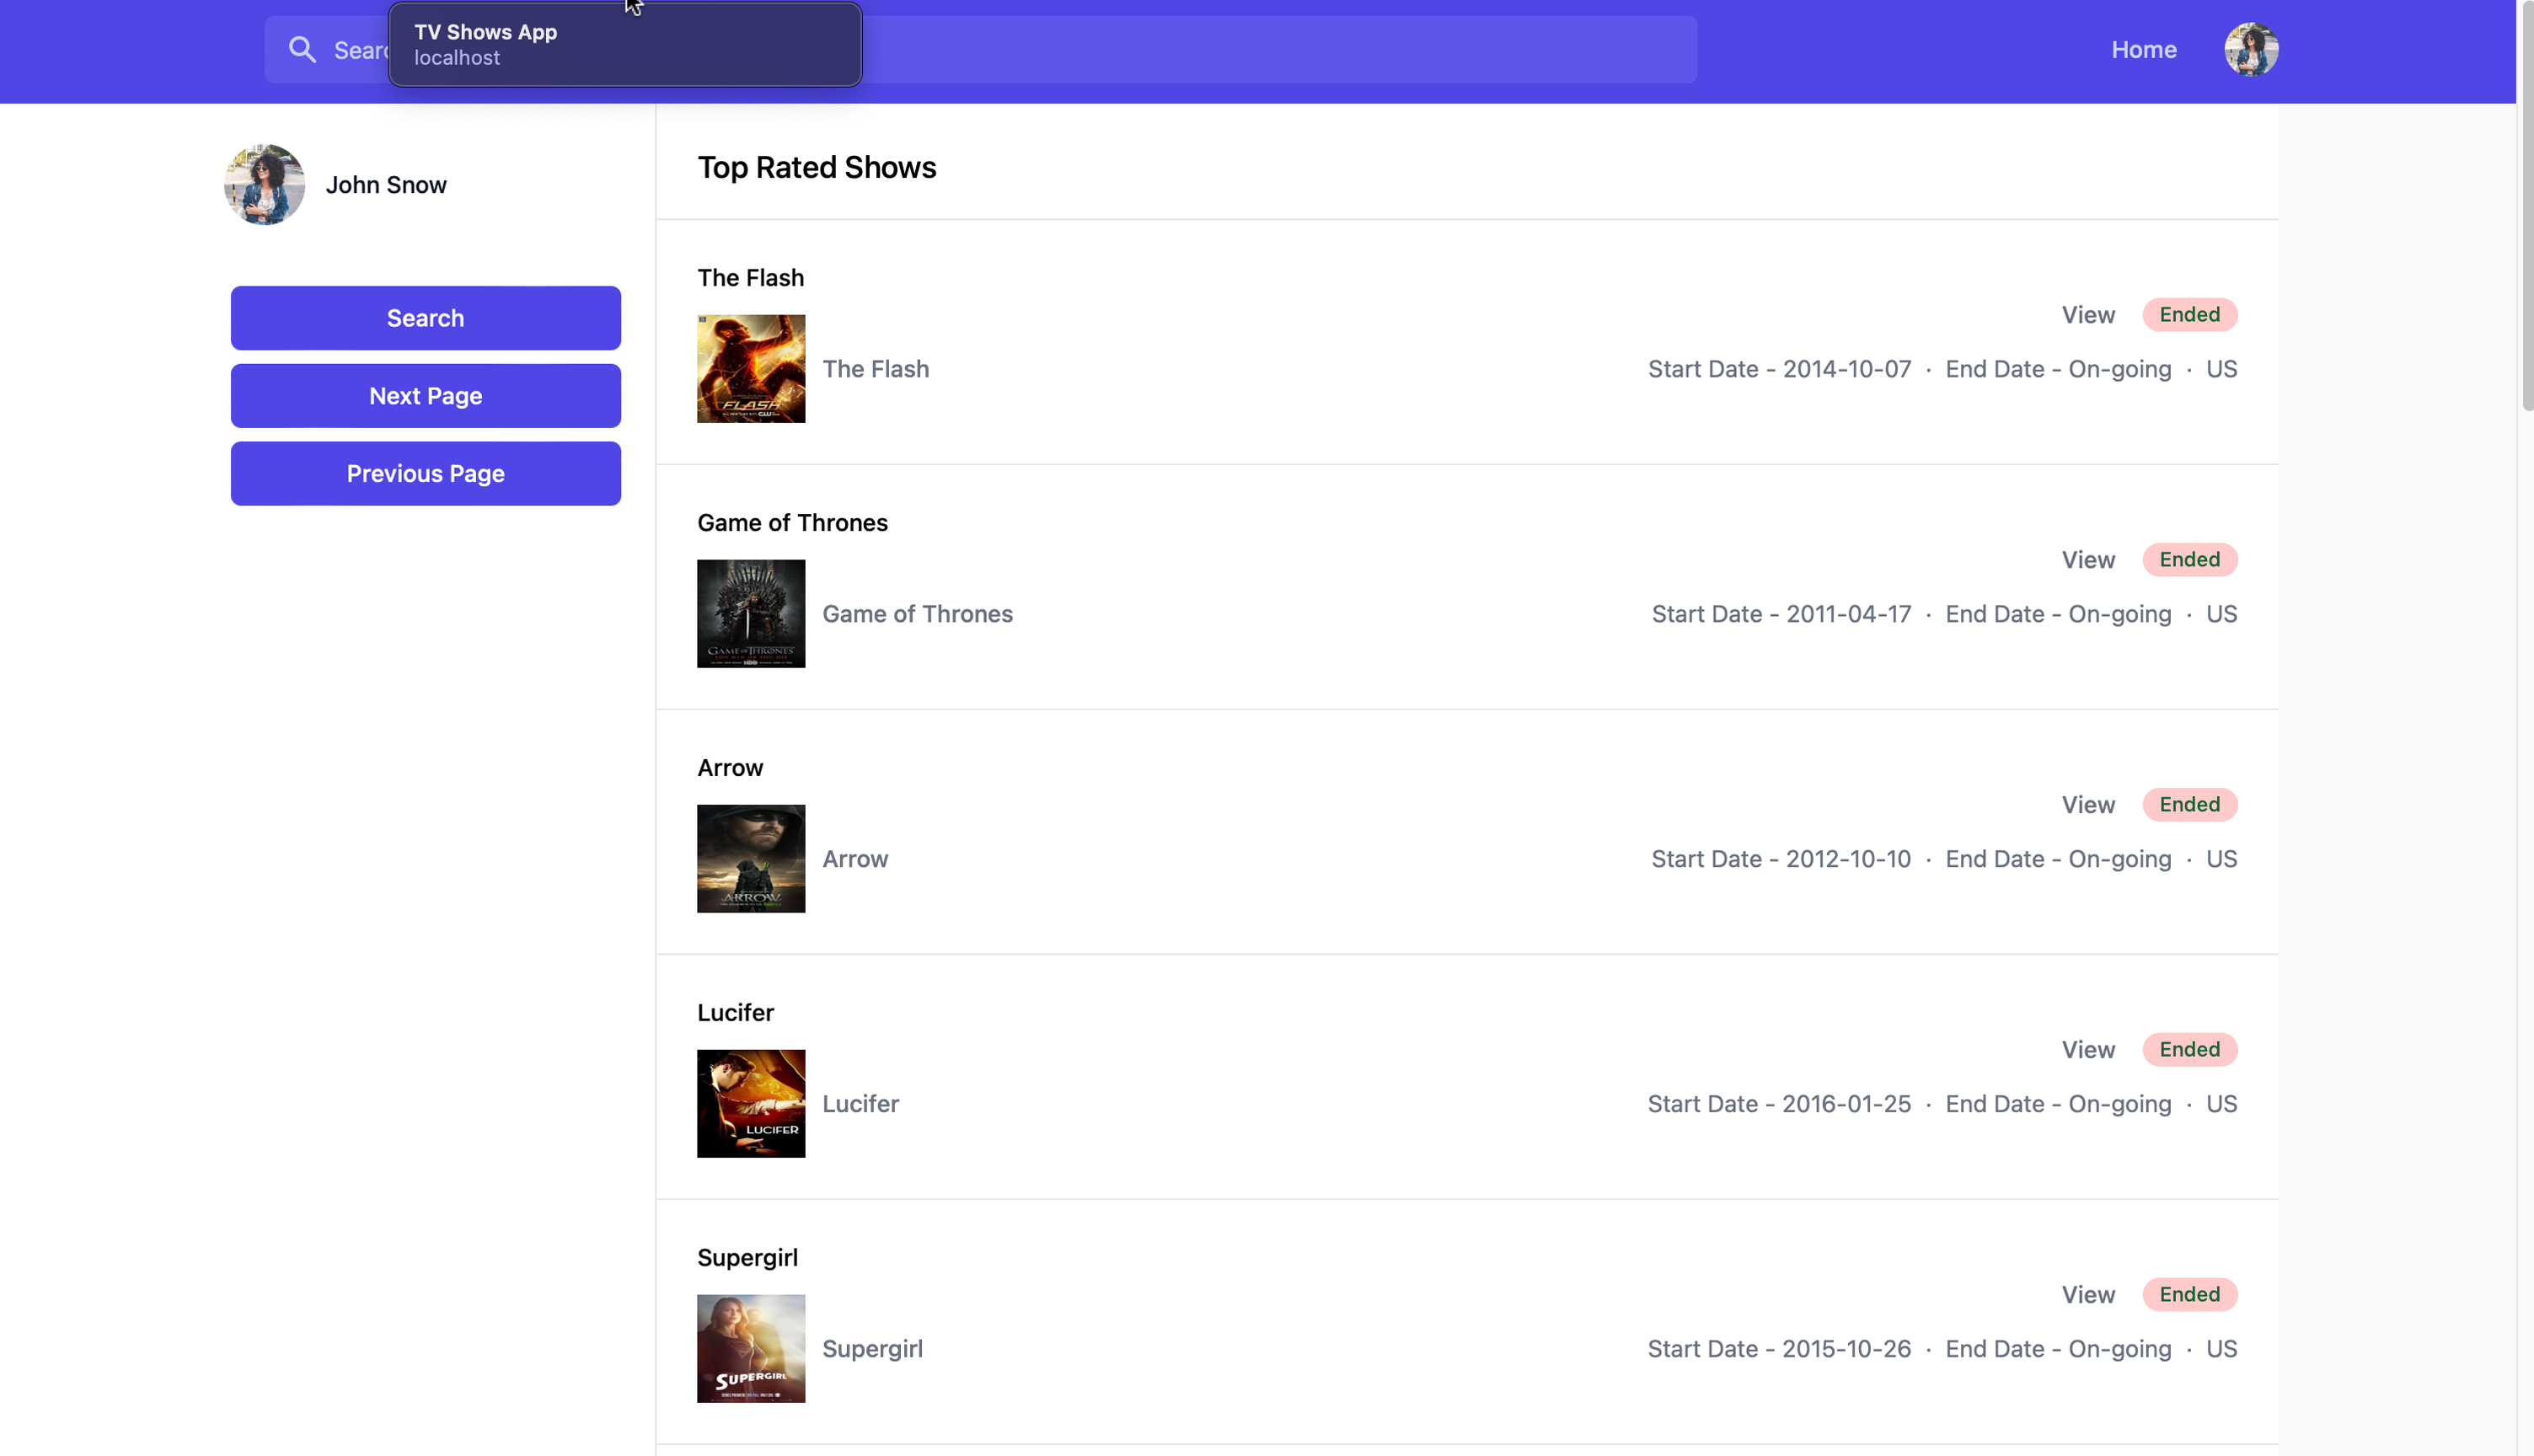The width and height of the screenshot is (2534, 1456).
Task: Click View link for Arrow
Action: [x=2087, y=805]
